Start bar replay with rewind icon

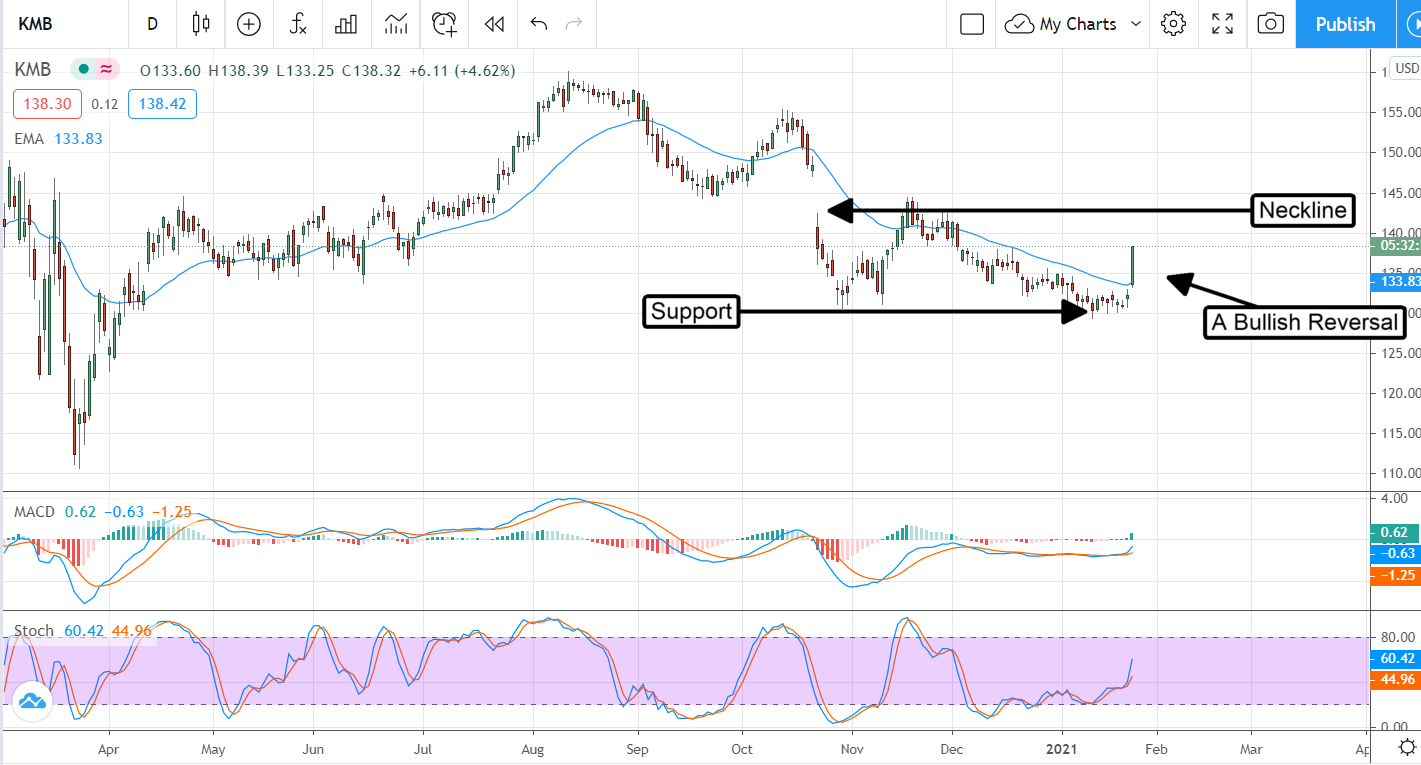tap(493, 24)
